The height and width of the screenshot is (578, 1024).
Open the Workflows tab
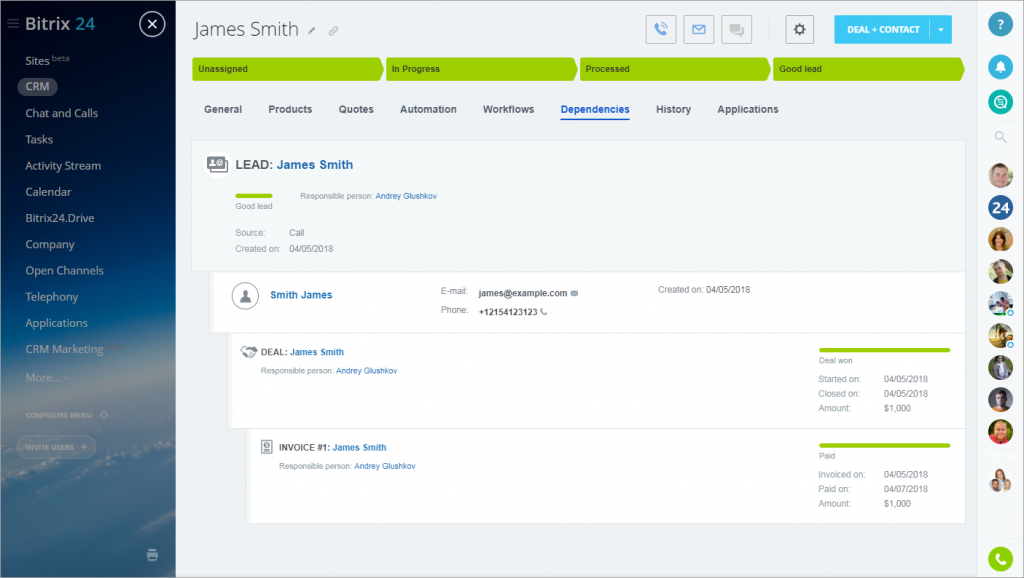click(508, 110)
